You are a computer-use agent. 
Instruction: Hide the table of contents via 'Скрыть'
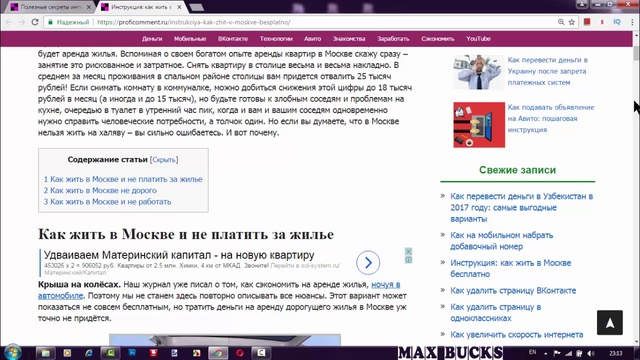(164, 160)
